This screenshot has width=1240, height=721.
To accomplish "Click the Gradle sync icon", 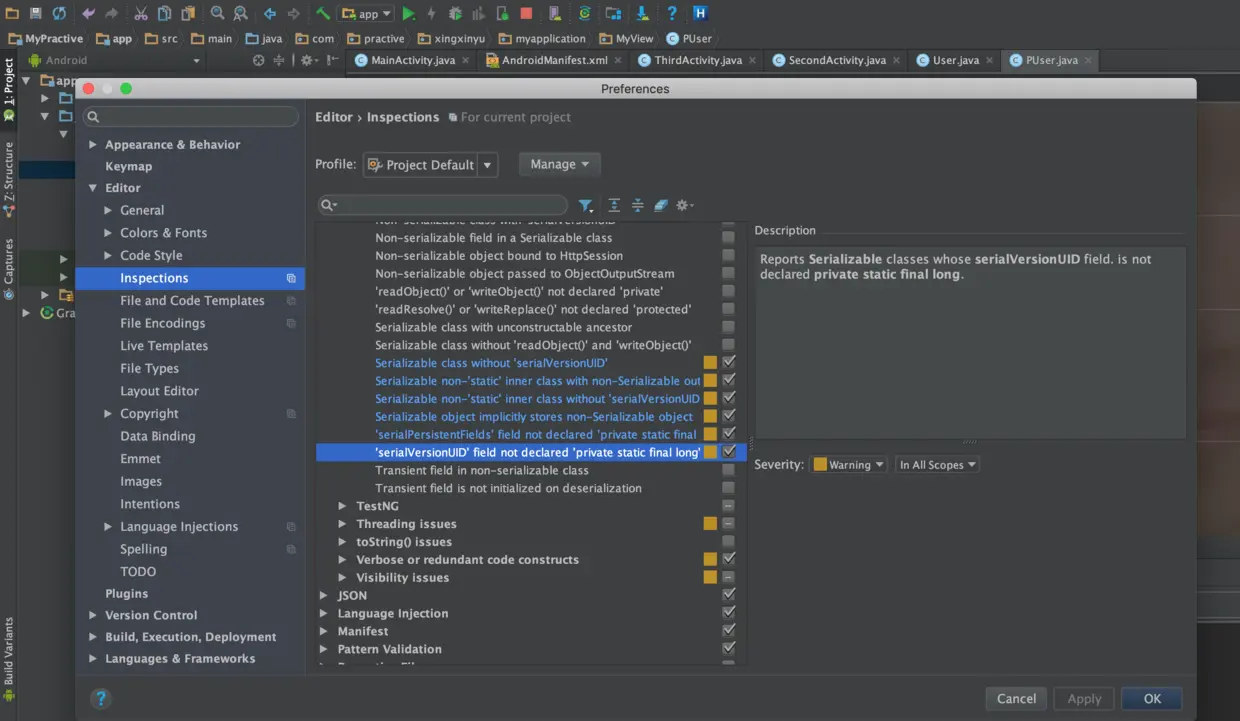I will tap(585, 13).
